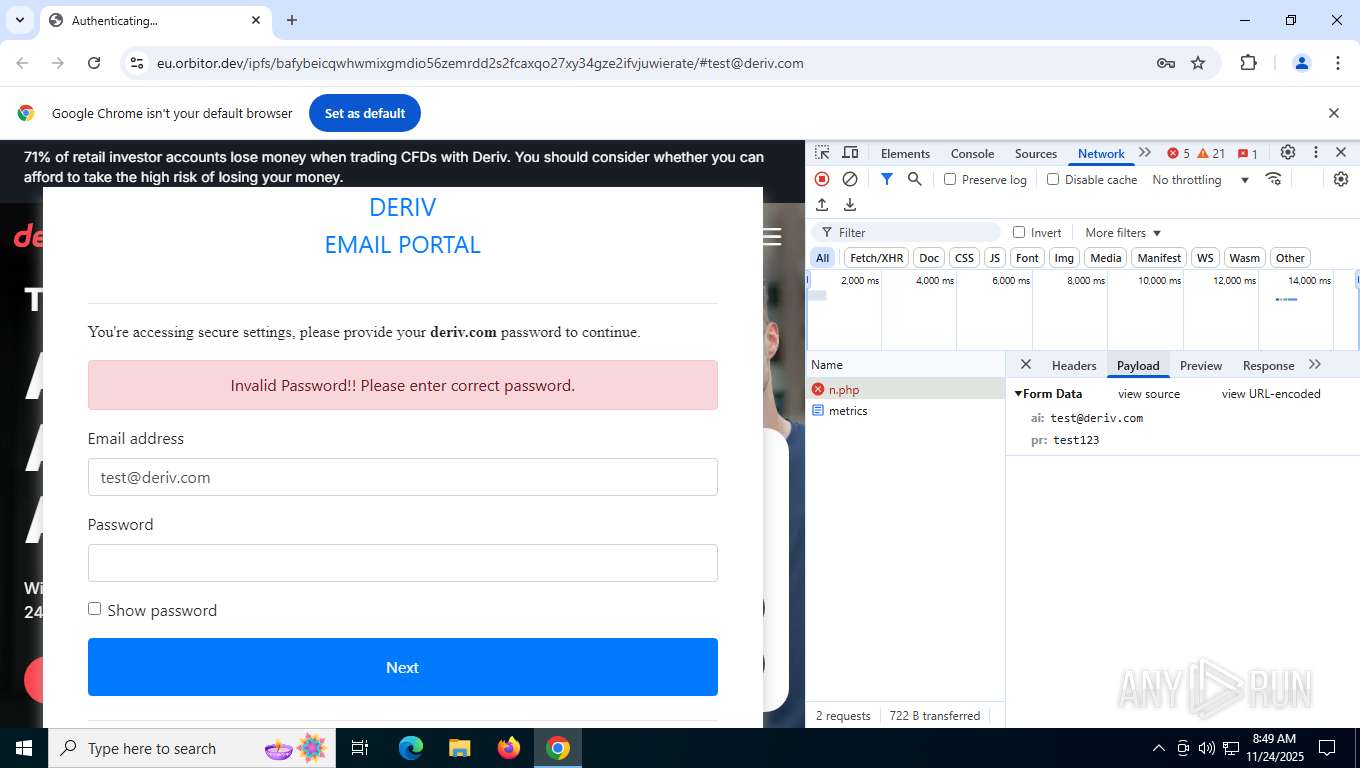Open the DevTools three-dot customize menu

pyautogui.click(x=1316, y=153)
